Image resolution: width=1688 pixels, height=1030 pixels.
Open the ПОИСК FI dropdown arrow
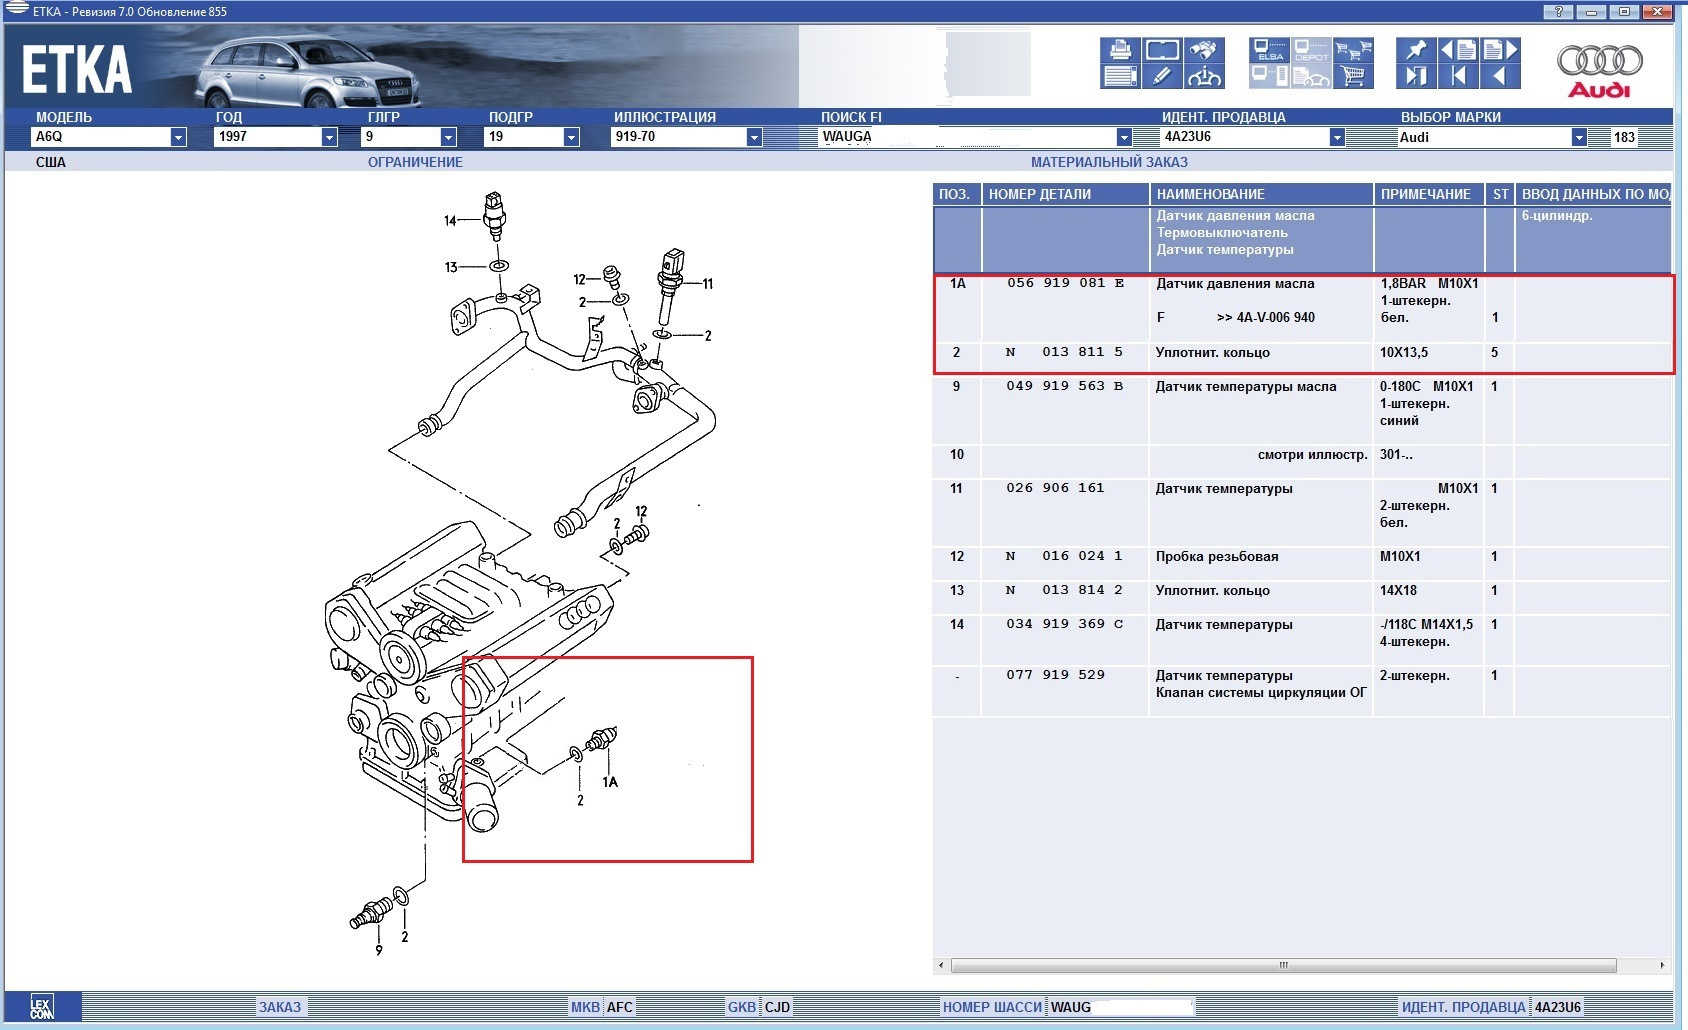1124,137
